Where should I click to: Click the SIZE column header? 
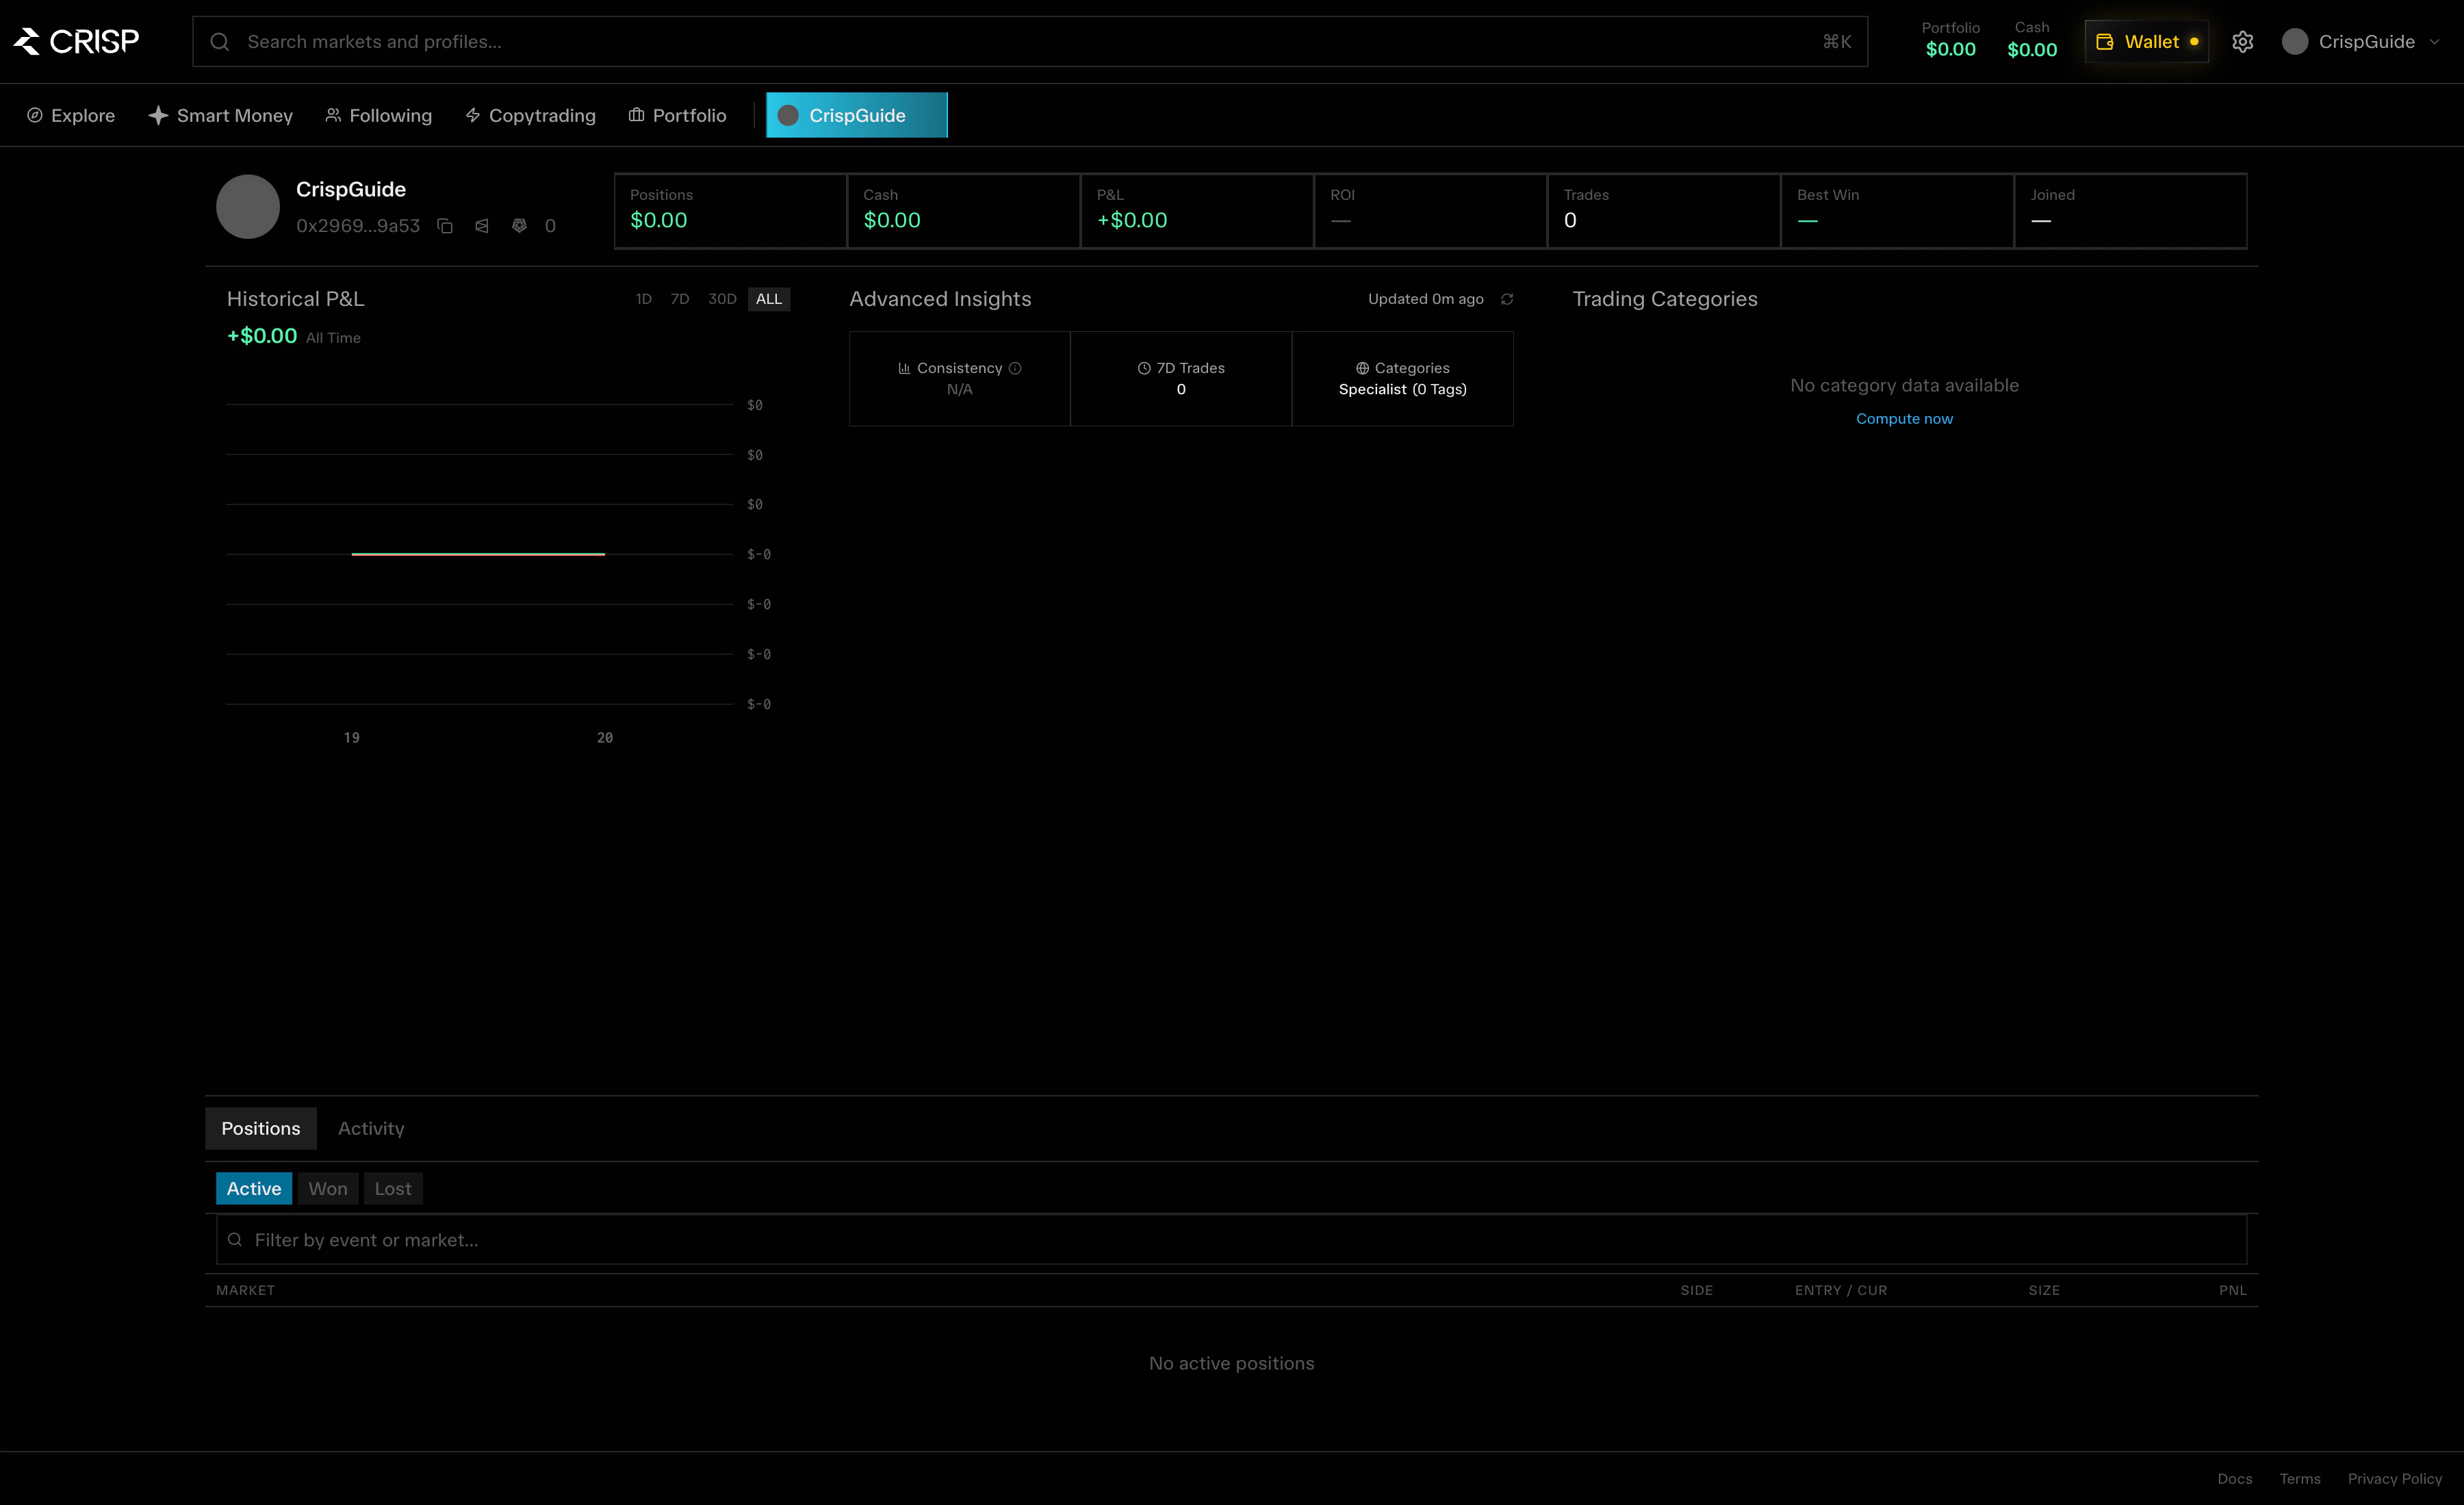pos(2044,1290)
